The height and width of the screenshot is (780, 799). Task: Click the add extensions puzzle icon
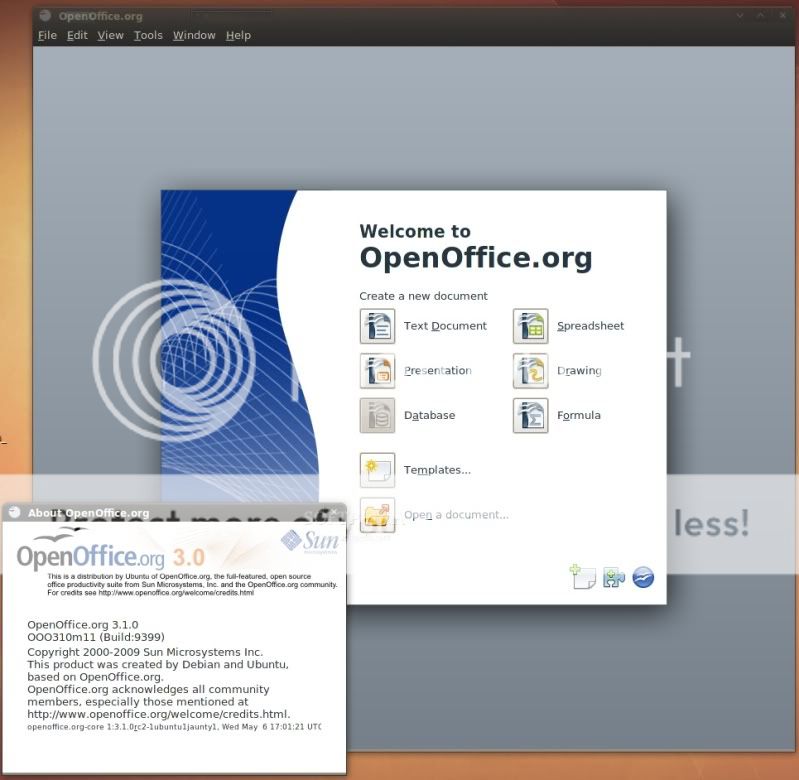[x=614, y=578]
